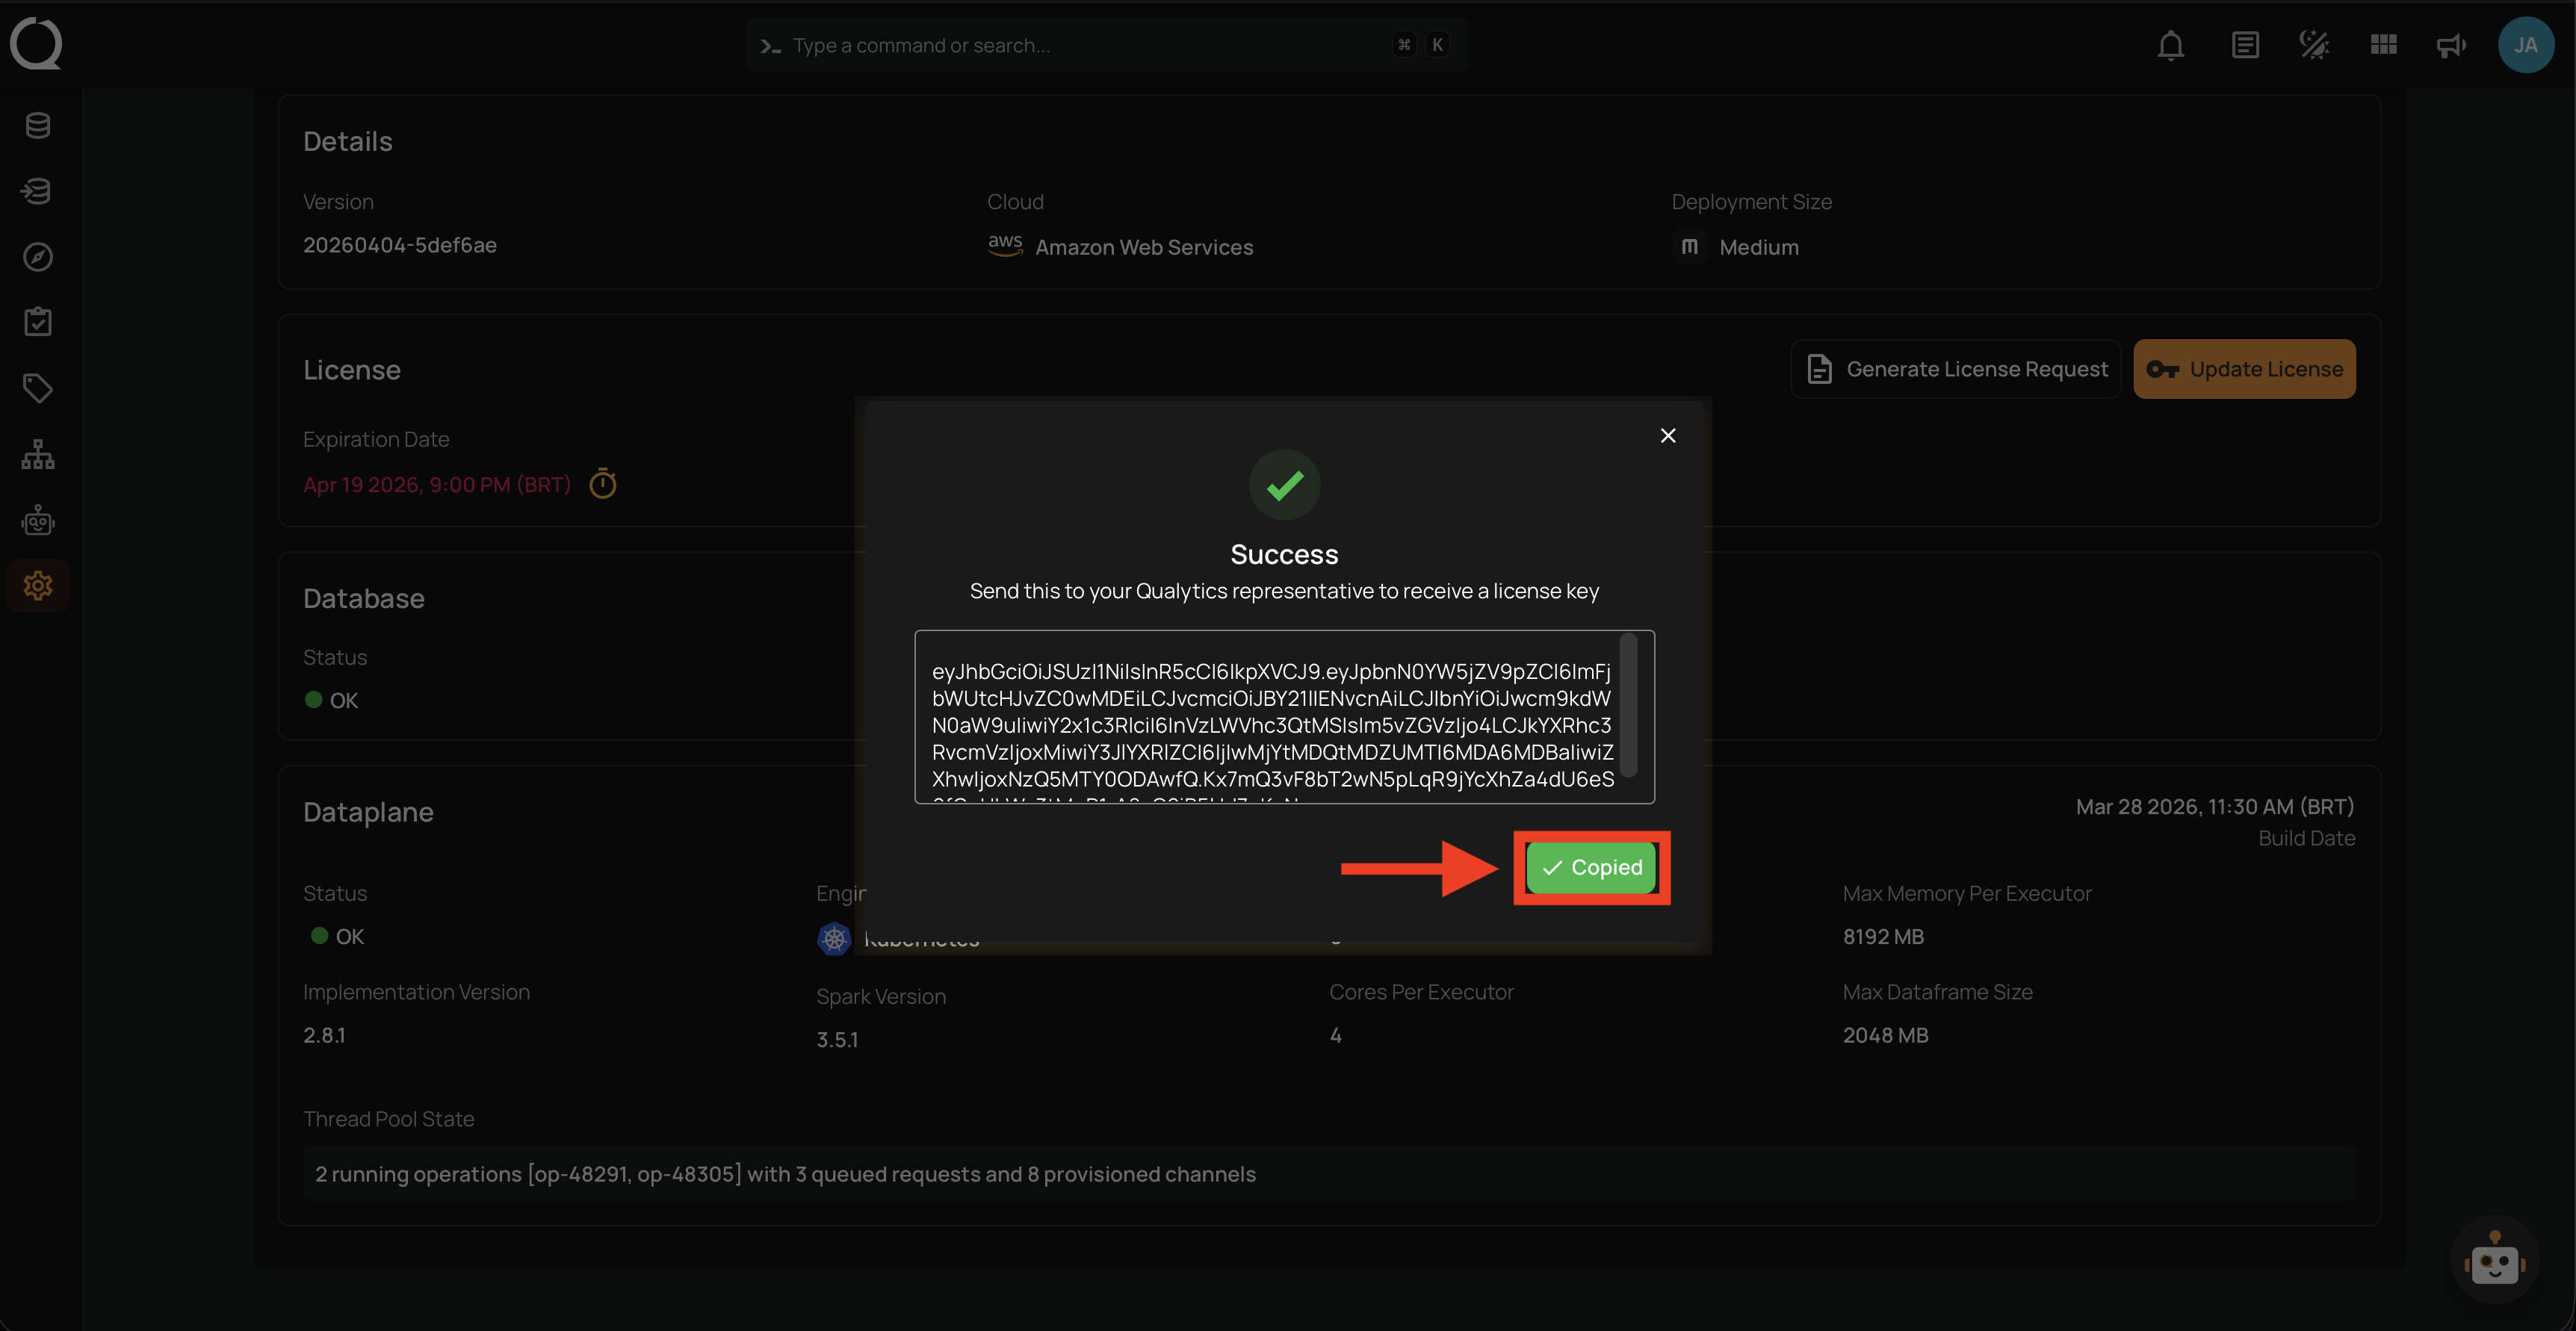
Task: Click the Implementation Version value 2.8.1
Action: 324,1036
